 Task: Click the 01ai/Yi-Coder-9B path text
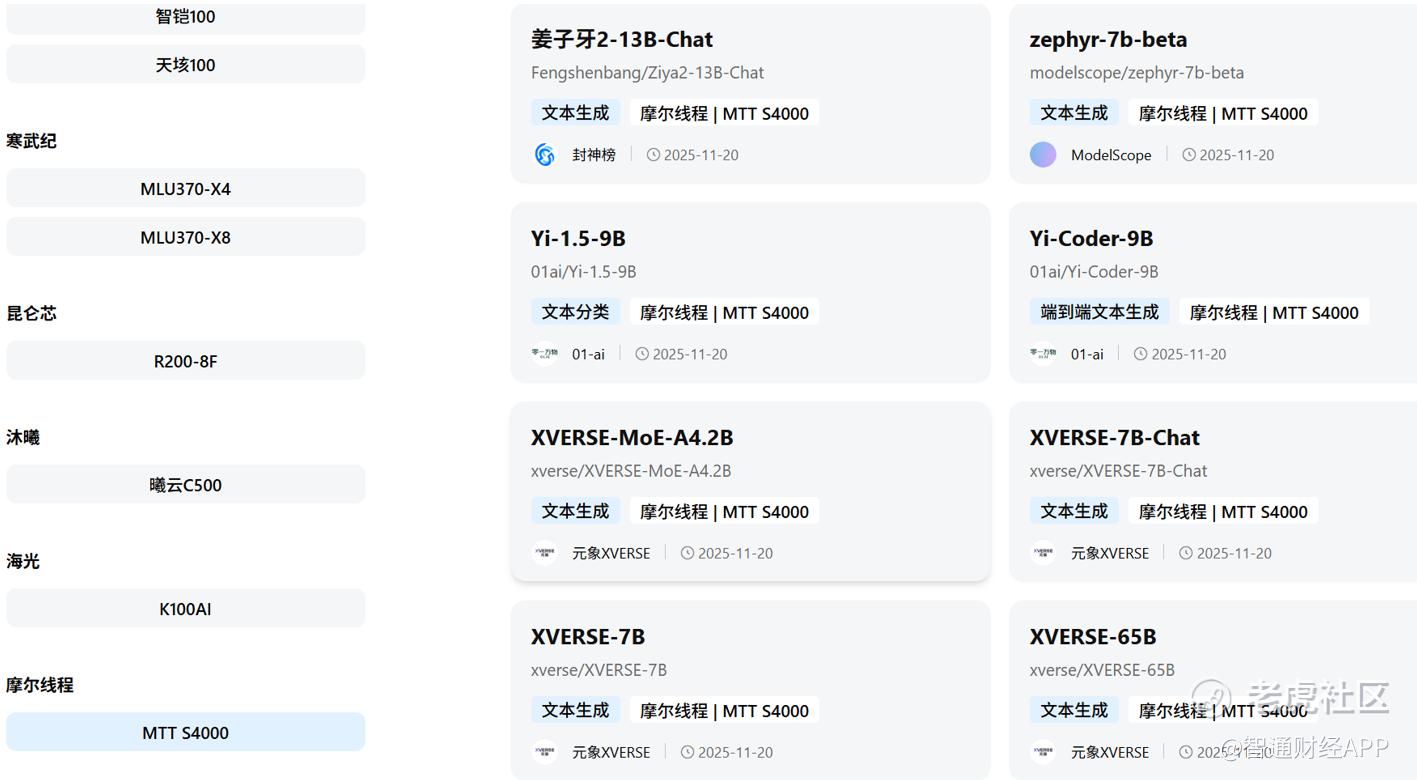click(x=1094, y=272)
